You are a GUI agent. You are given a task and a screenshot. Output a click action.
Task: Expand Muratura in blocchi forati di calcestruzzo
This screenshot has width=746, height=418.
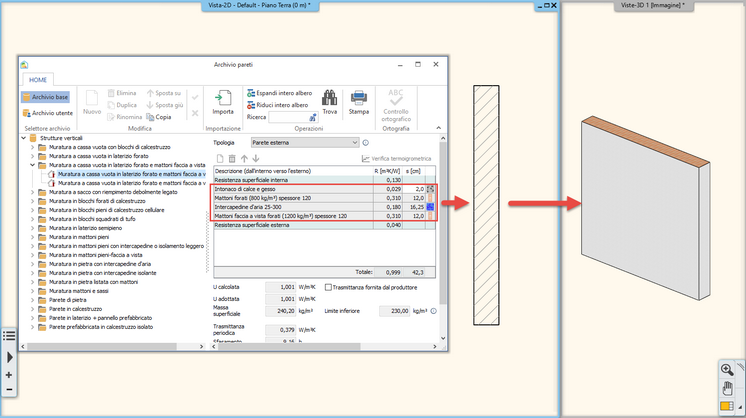32,201
